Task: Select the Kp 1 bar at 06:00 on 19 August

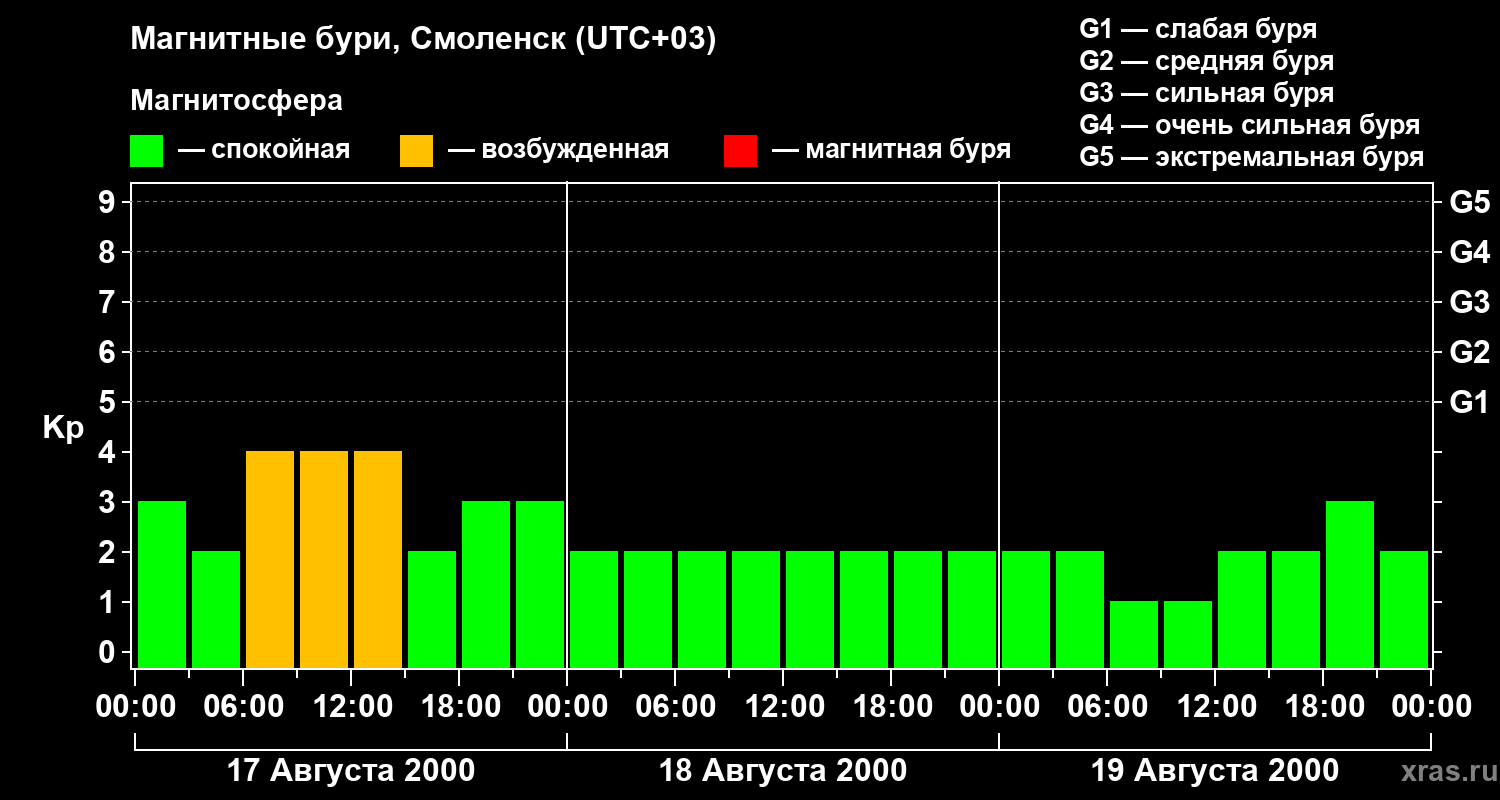Action: tap(1133, 634)
